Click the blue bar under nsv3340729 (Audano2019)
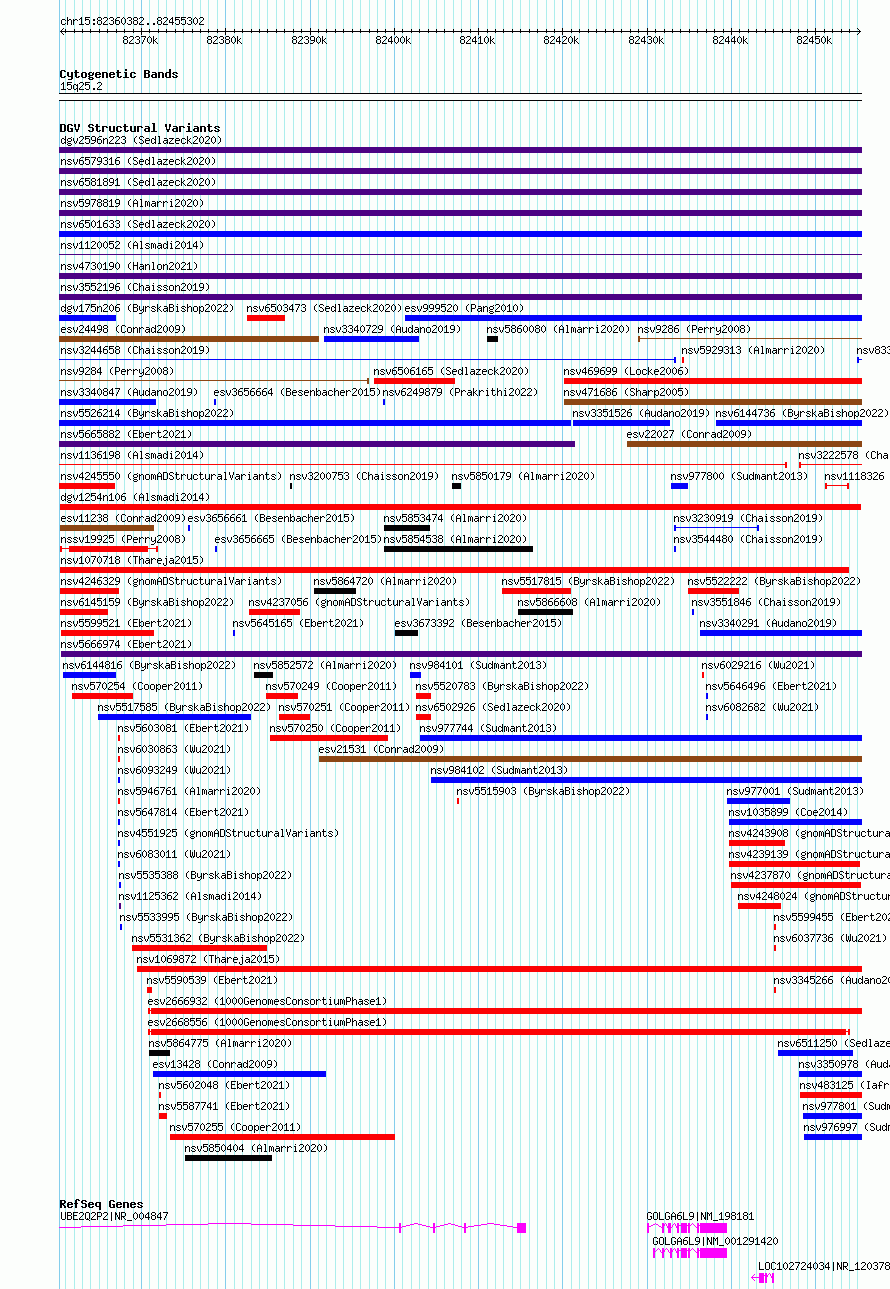This screenshot has width=890, height=1289. [x=371, y=339]
